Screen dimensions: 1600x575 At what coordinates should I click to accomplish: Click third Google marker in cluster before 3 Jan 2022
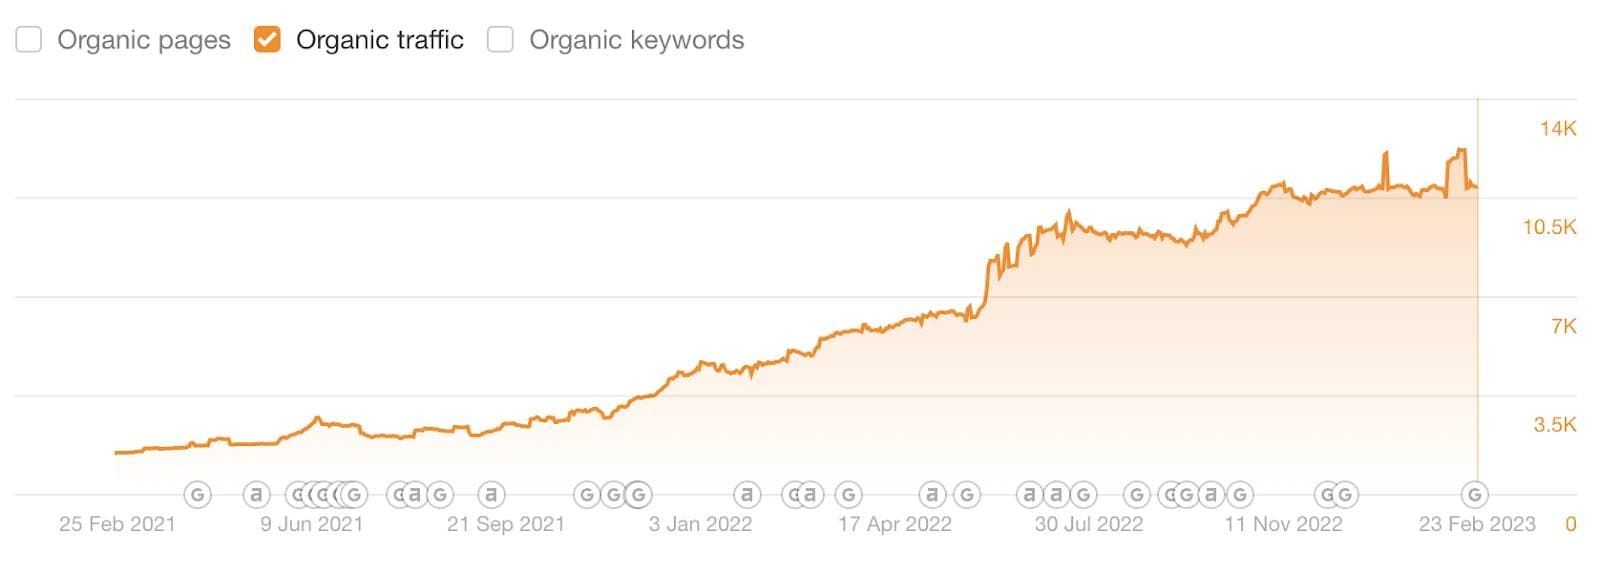tap(638, 494)
